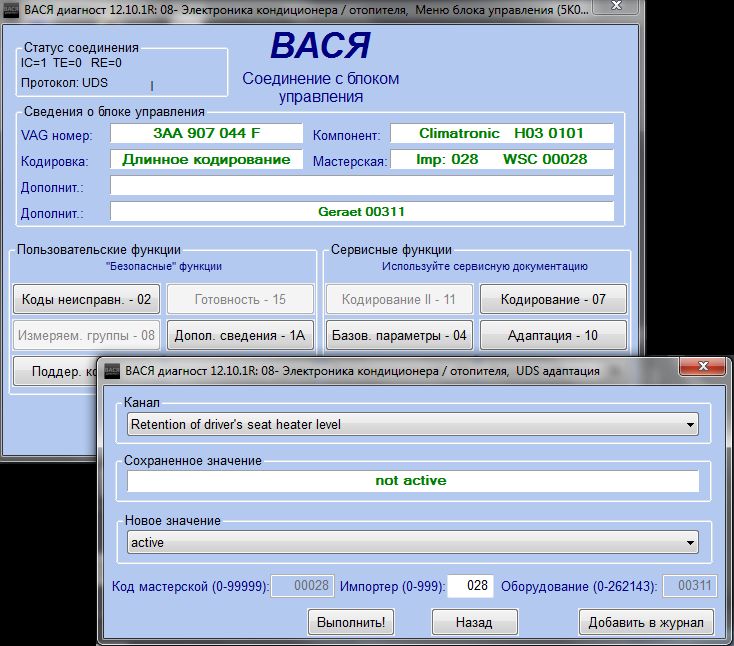The height and width of the screenshot is (646, 734).
Task: Click the ВАСЯ app icon in adaptation dialog title bar
Action: (x=112, y=371)
